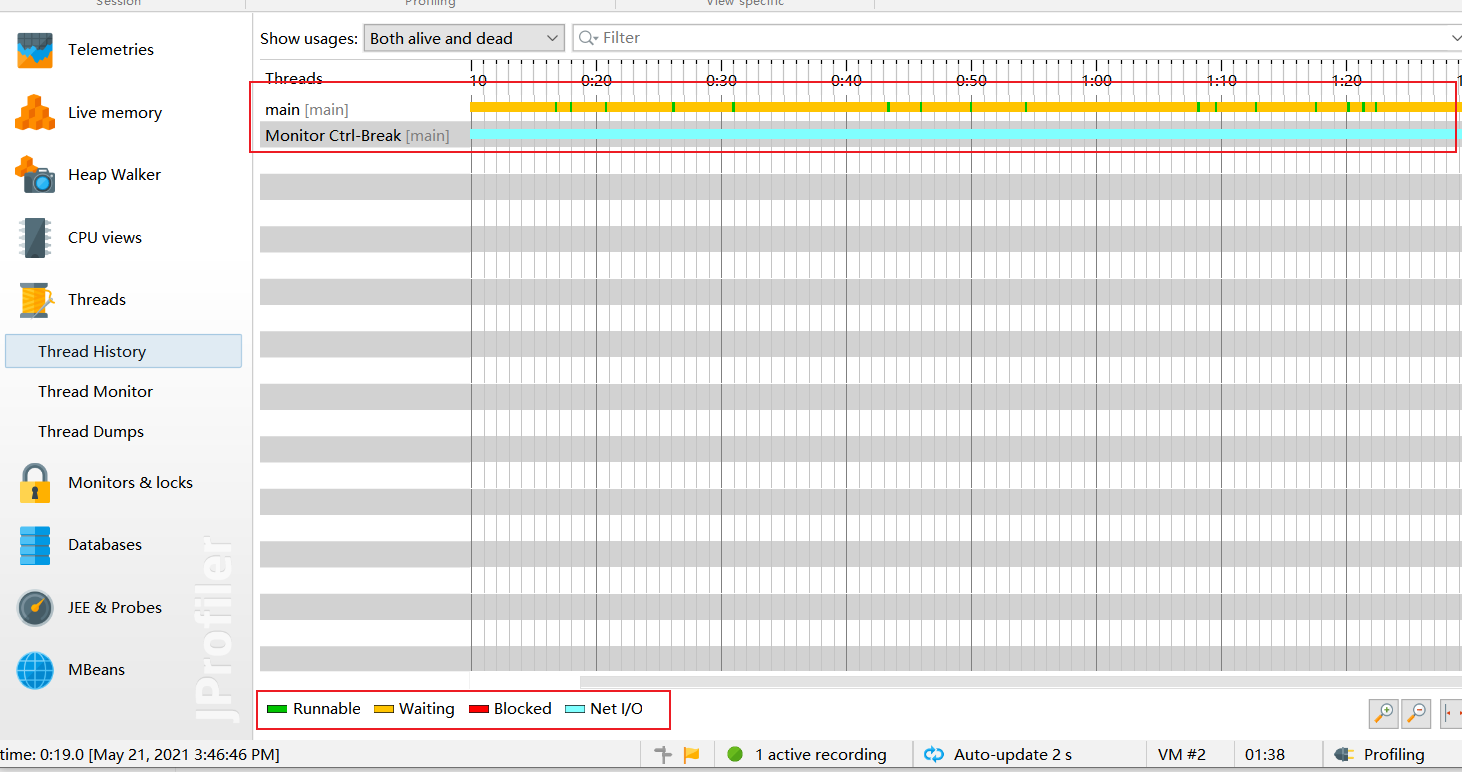This screenshot has width=1462, height=772.
Task: Click the Auto-update 2 s status text
Action: point(1013,755)
